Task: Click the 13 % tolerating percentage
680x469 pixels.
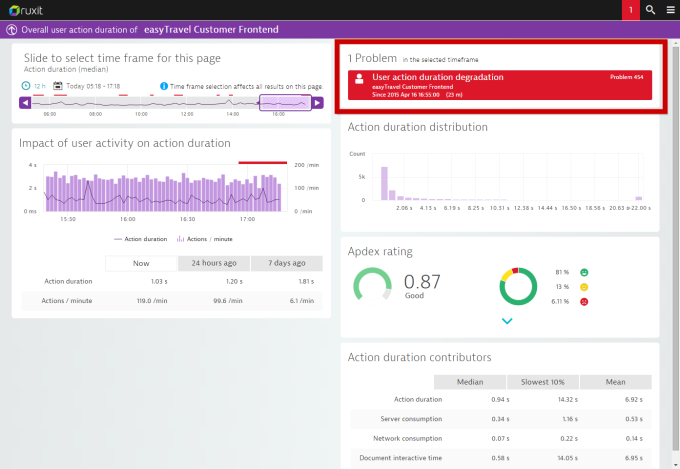Action: tap(562, 287)
